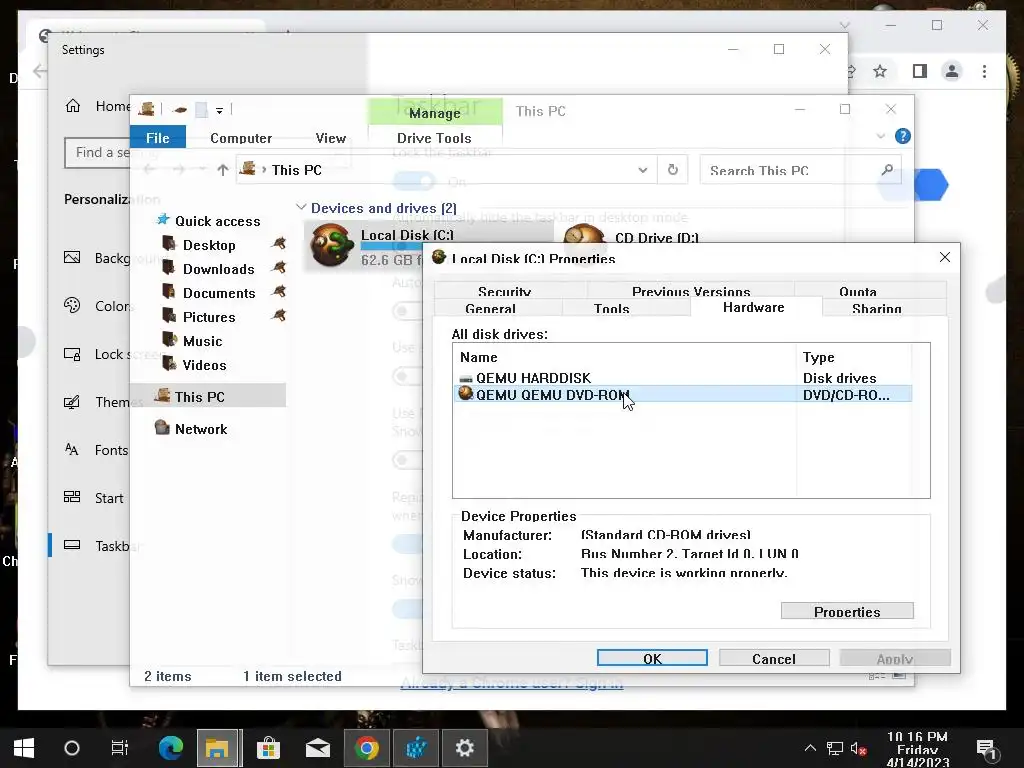Image resolution: width=1024 pixels, height=768 pixels.
Task: Open Chrome side panel icon
Action: (920, 71)
